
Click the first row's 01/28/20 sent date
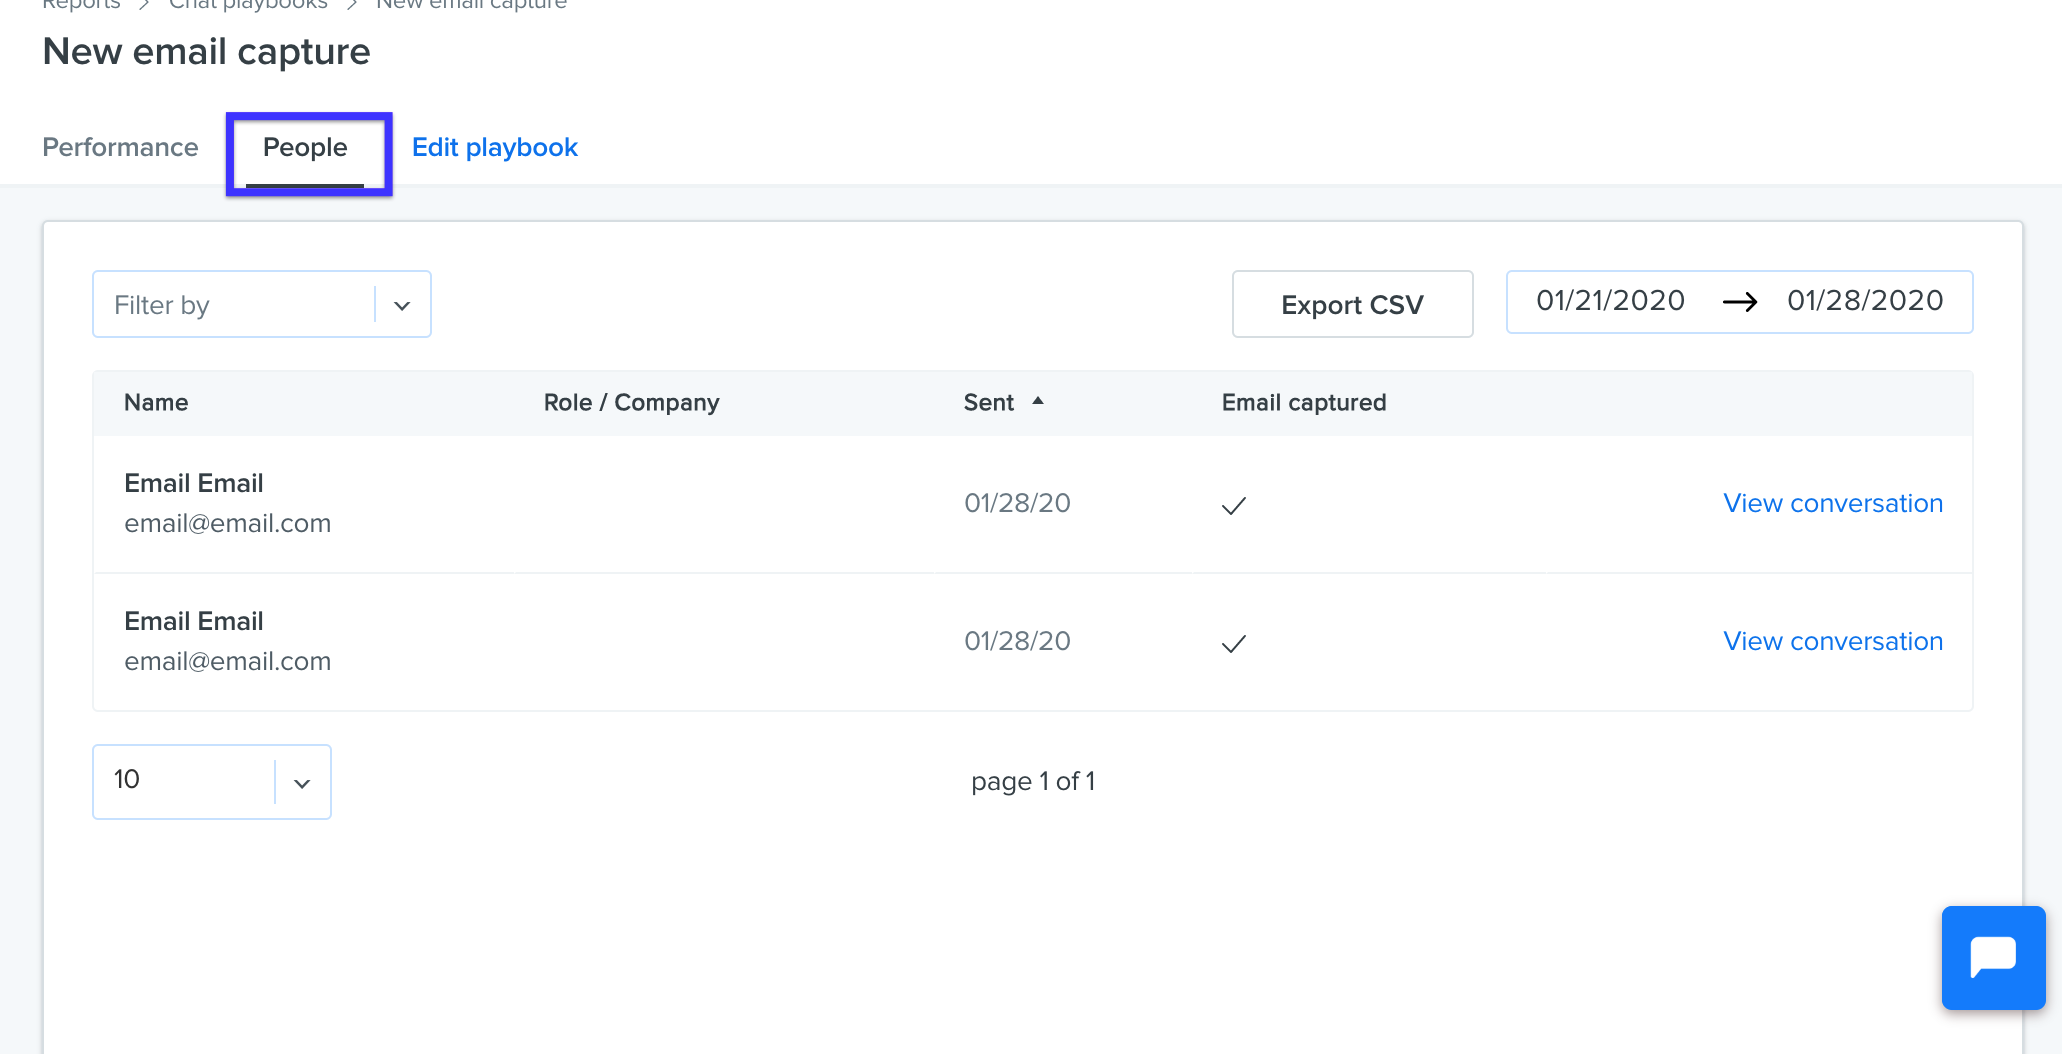tap(1017, 503)
